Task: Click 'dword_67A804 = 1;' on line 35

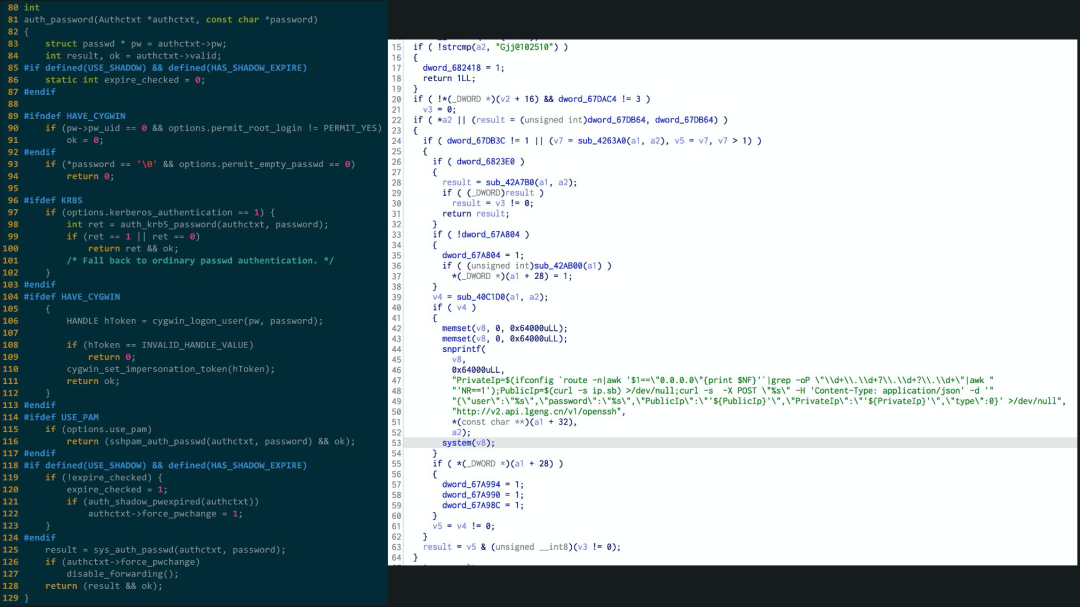Action: (x=483, y=256)
